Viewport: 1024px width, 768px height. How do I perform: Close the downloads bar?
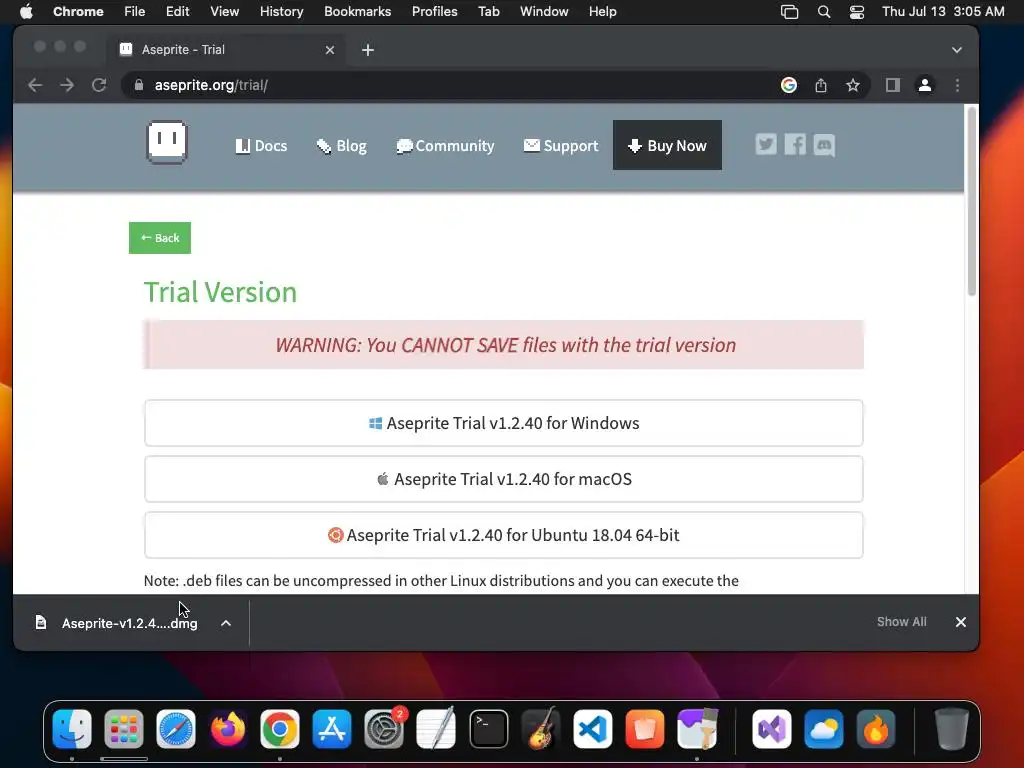point(961,622)
